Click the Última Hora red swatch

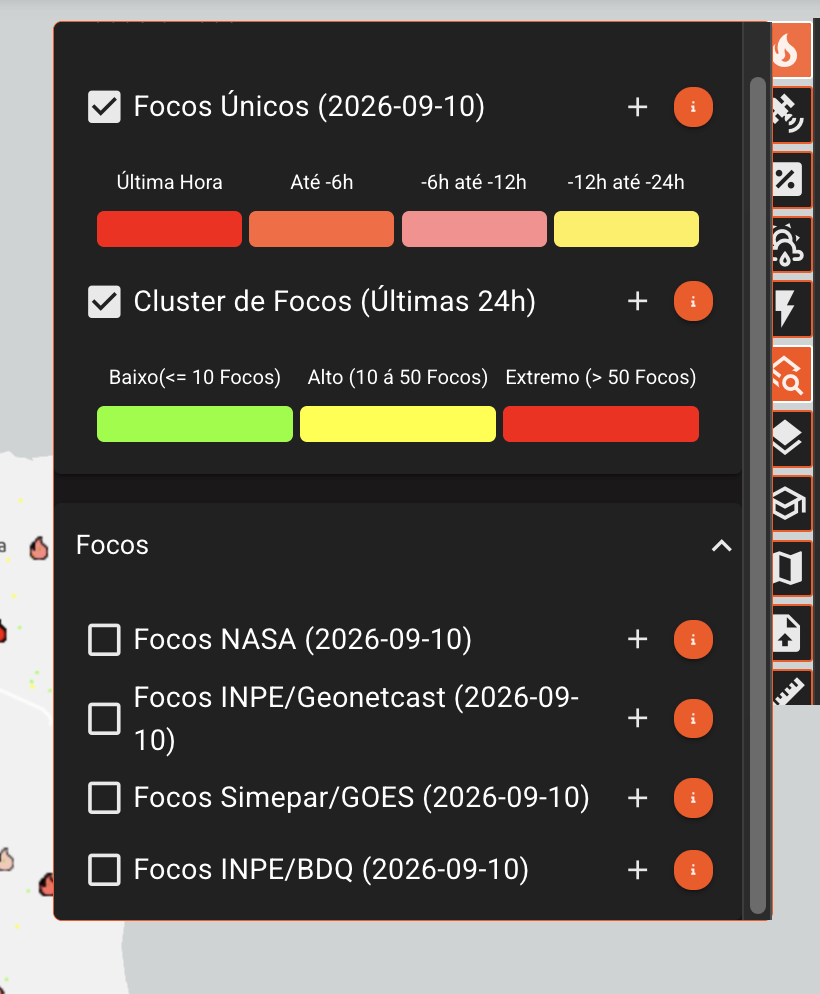[x=169, y=229]
